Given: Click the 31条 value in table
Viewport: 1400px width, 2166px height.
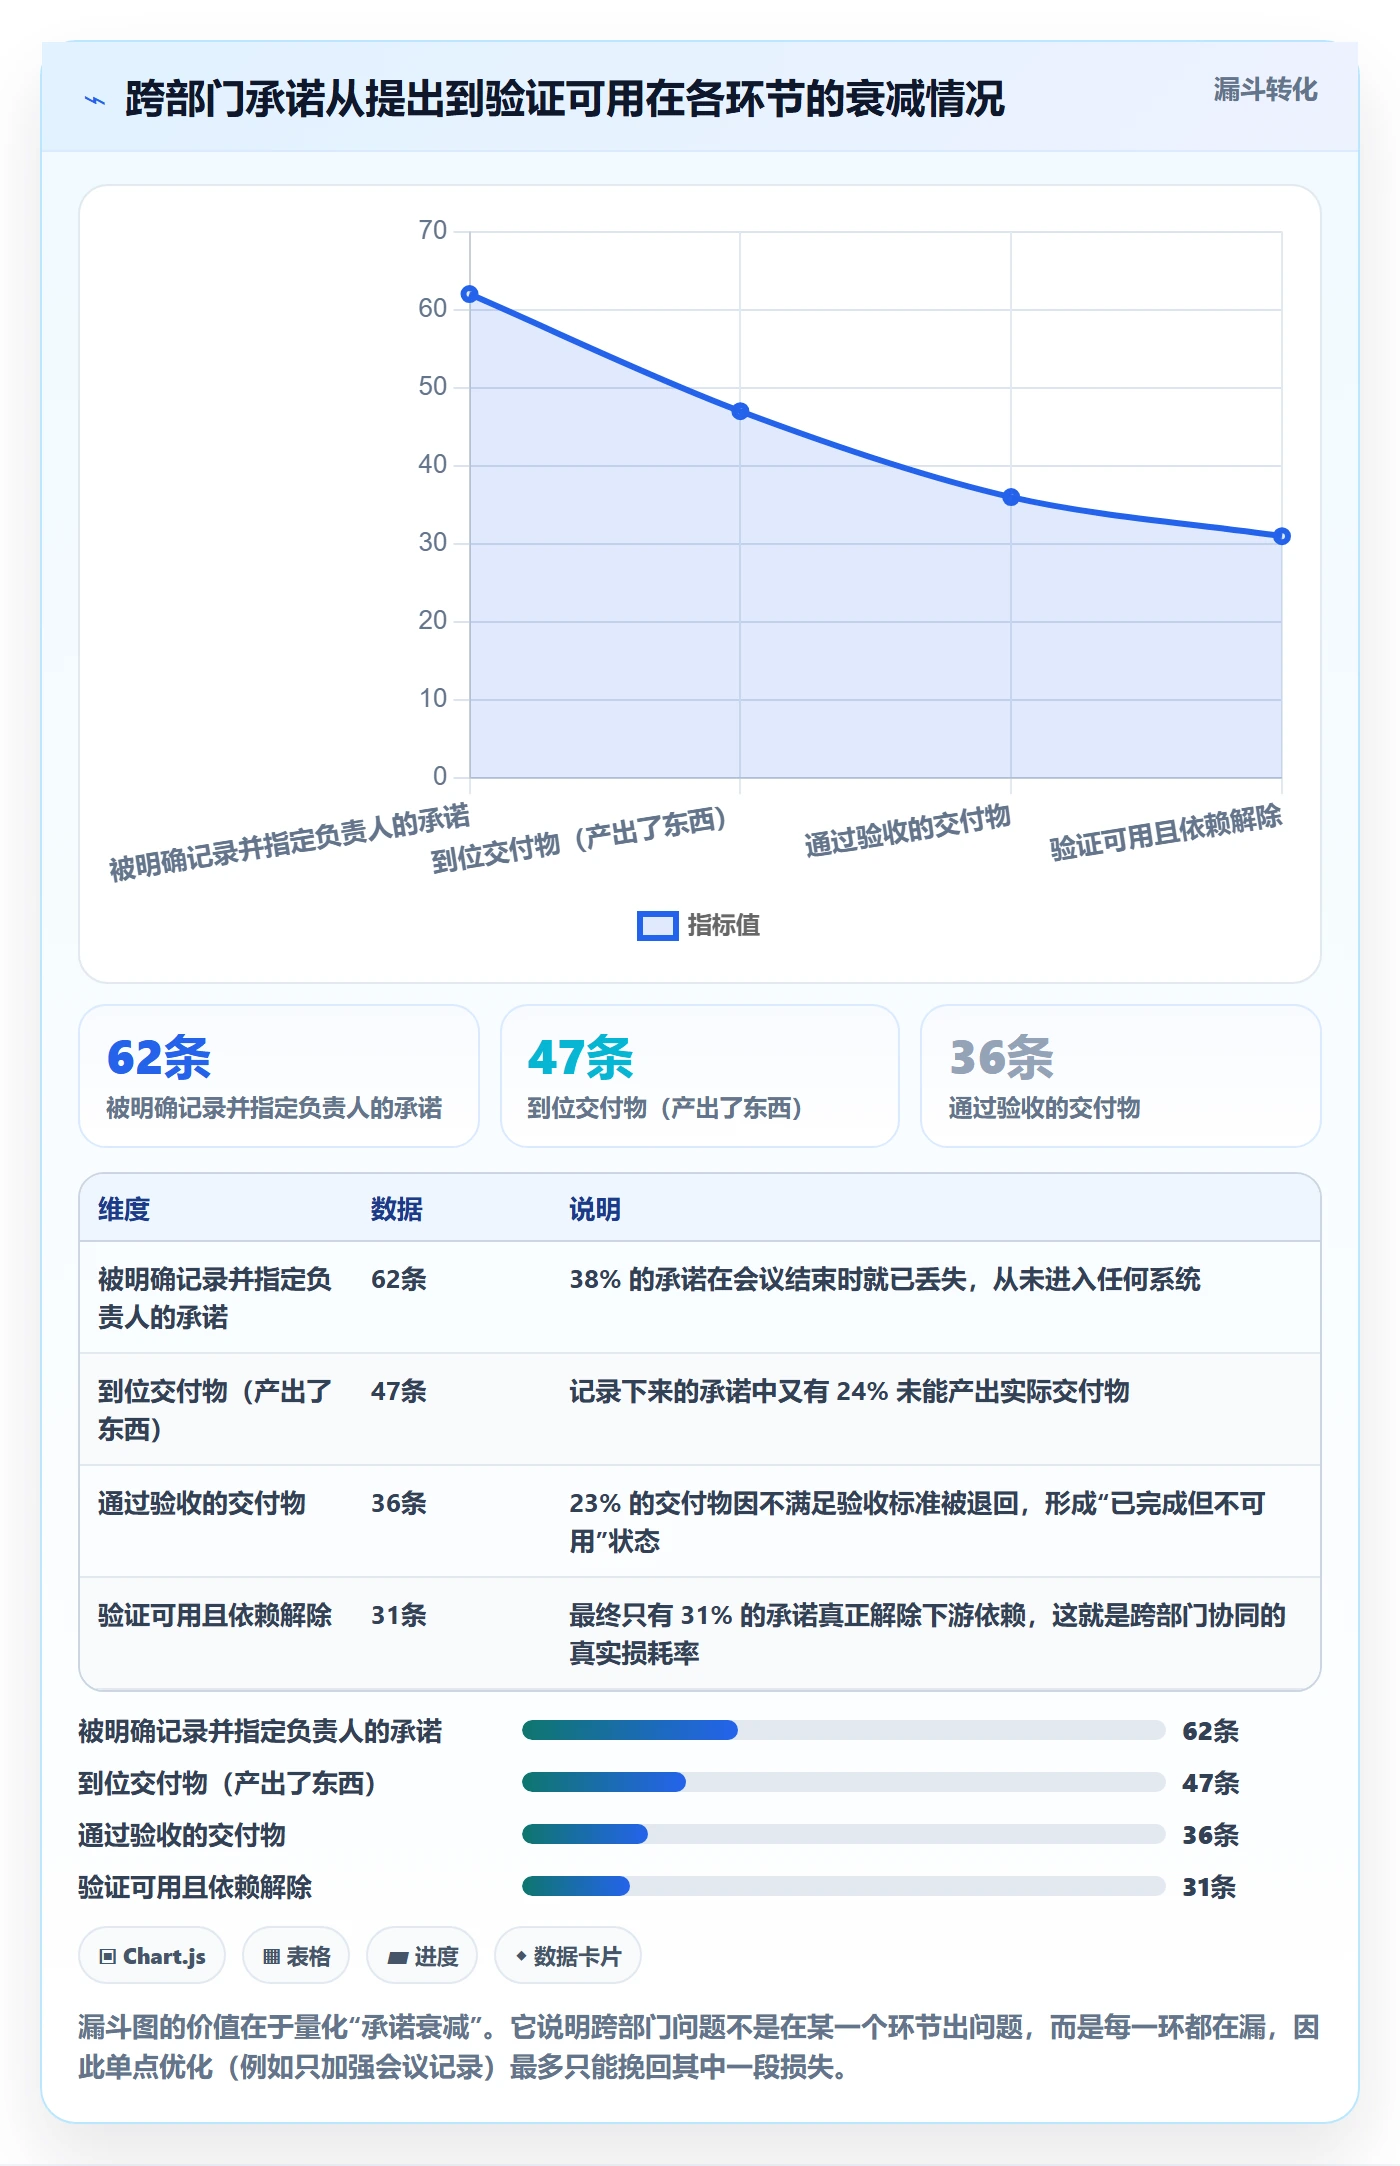Looking at the screenshot, I should click(399, 1615).
